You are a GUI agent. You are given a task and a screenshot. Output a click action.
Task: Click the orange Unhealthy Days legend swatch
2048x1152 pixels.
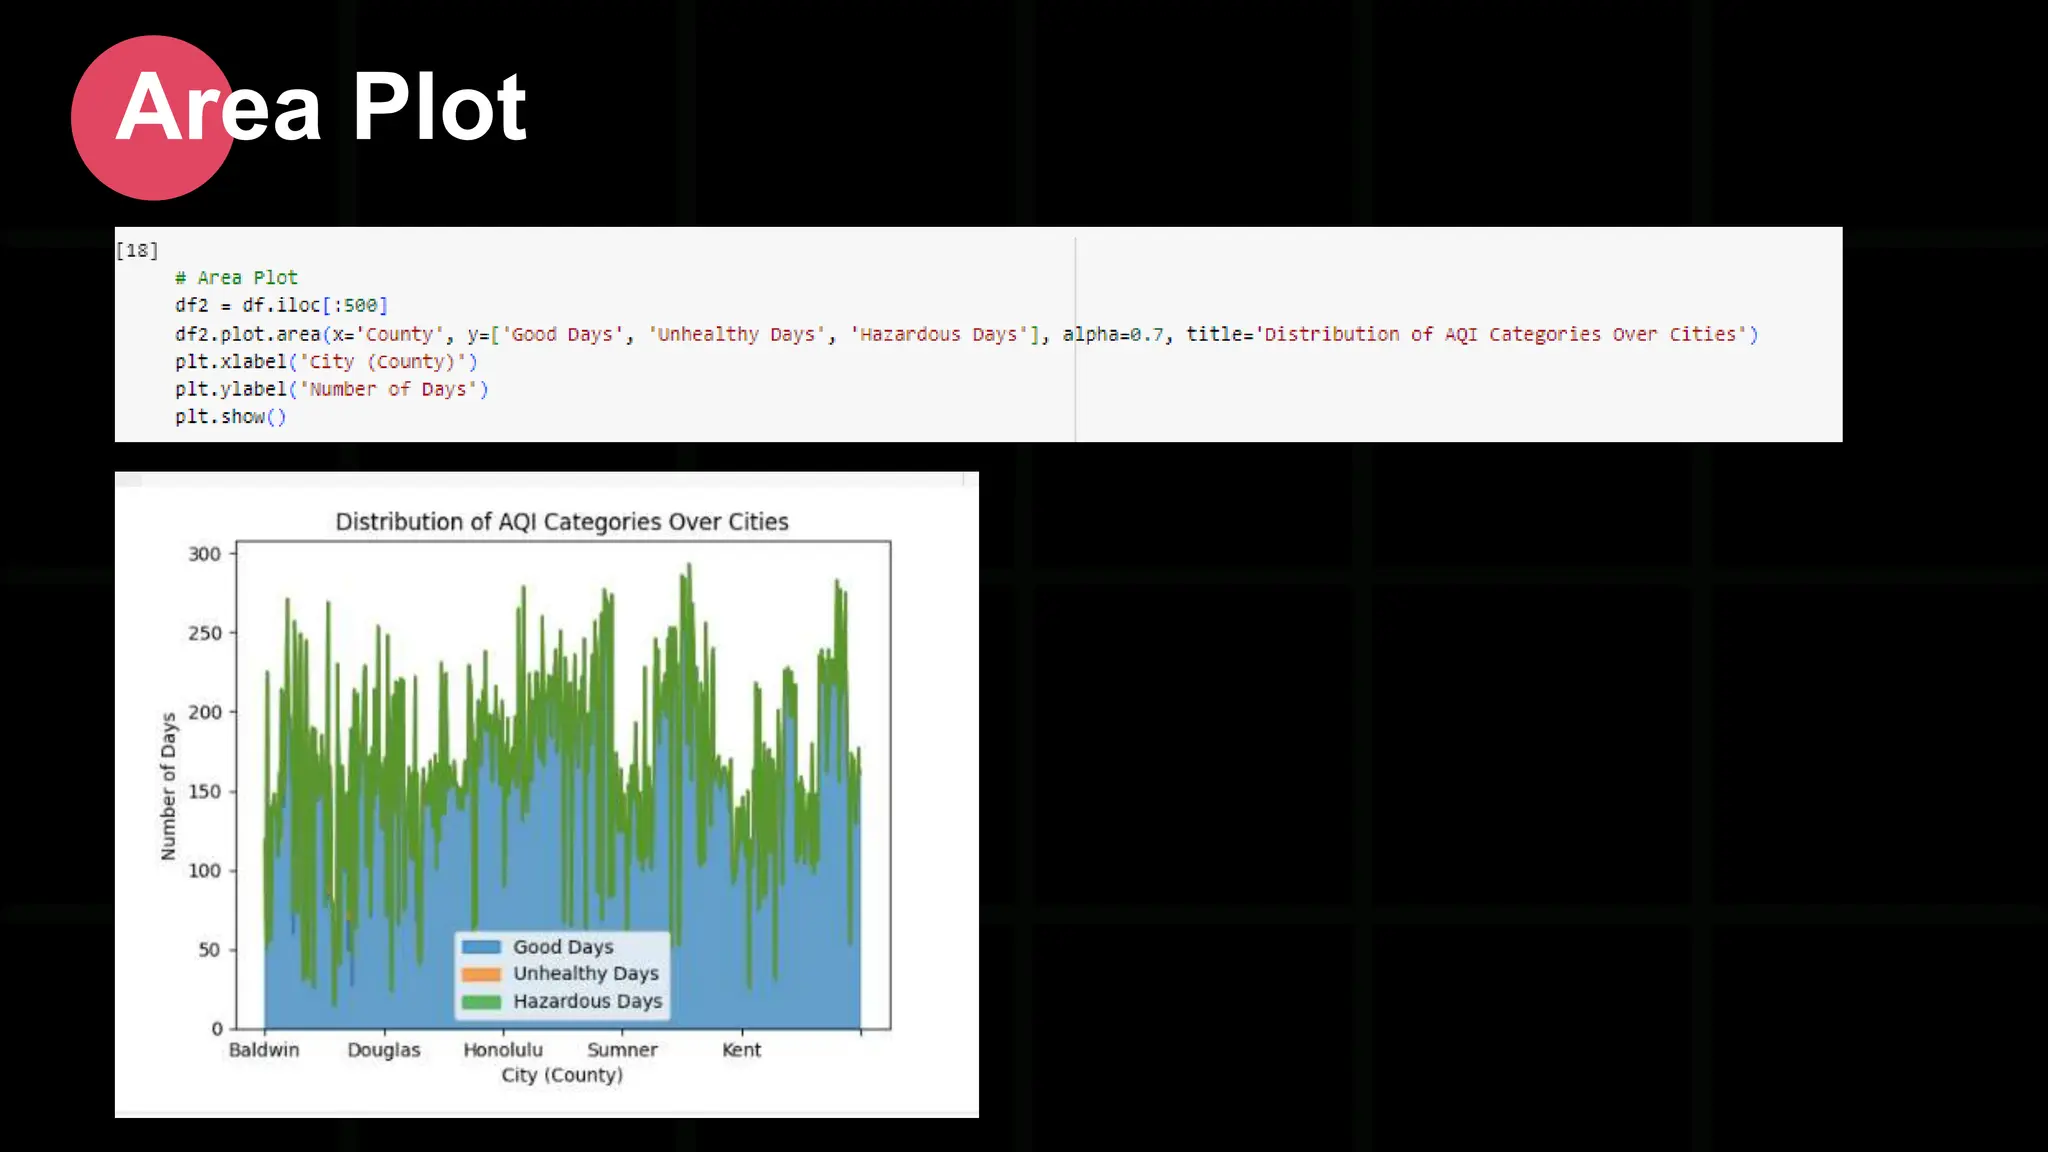click(x=481, y=974)
